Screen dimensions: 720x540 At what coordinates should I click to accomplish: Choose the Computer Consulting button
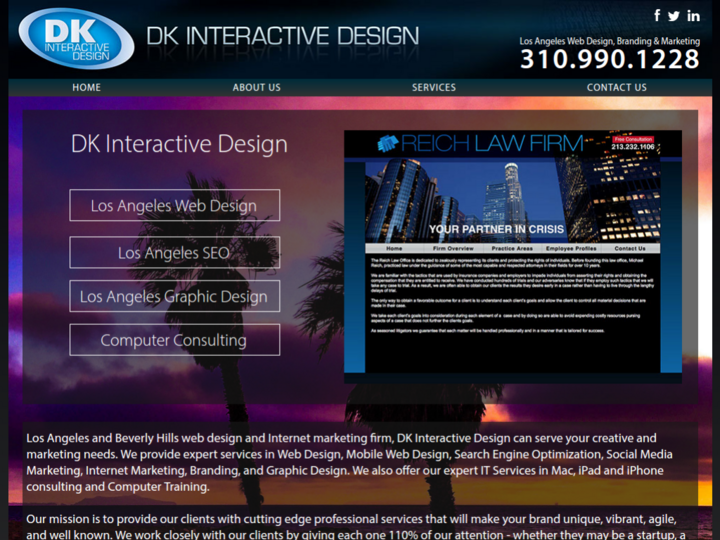(x=174, y=340)
